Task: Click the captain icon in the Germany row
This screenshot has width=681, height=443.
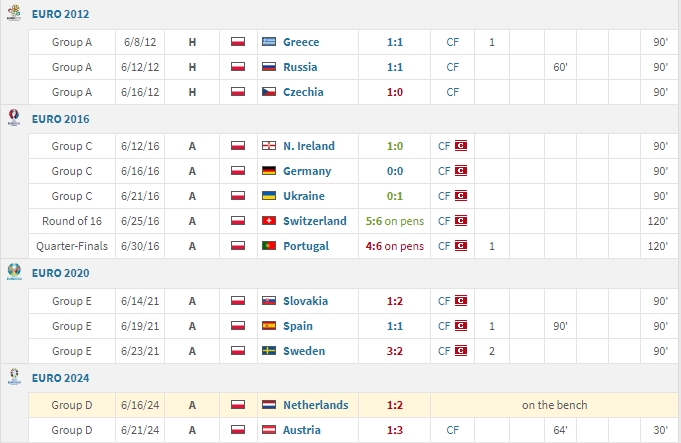Action: pyautogui.click(x=461, y=171)
